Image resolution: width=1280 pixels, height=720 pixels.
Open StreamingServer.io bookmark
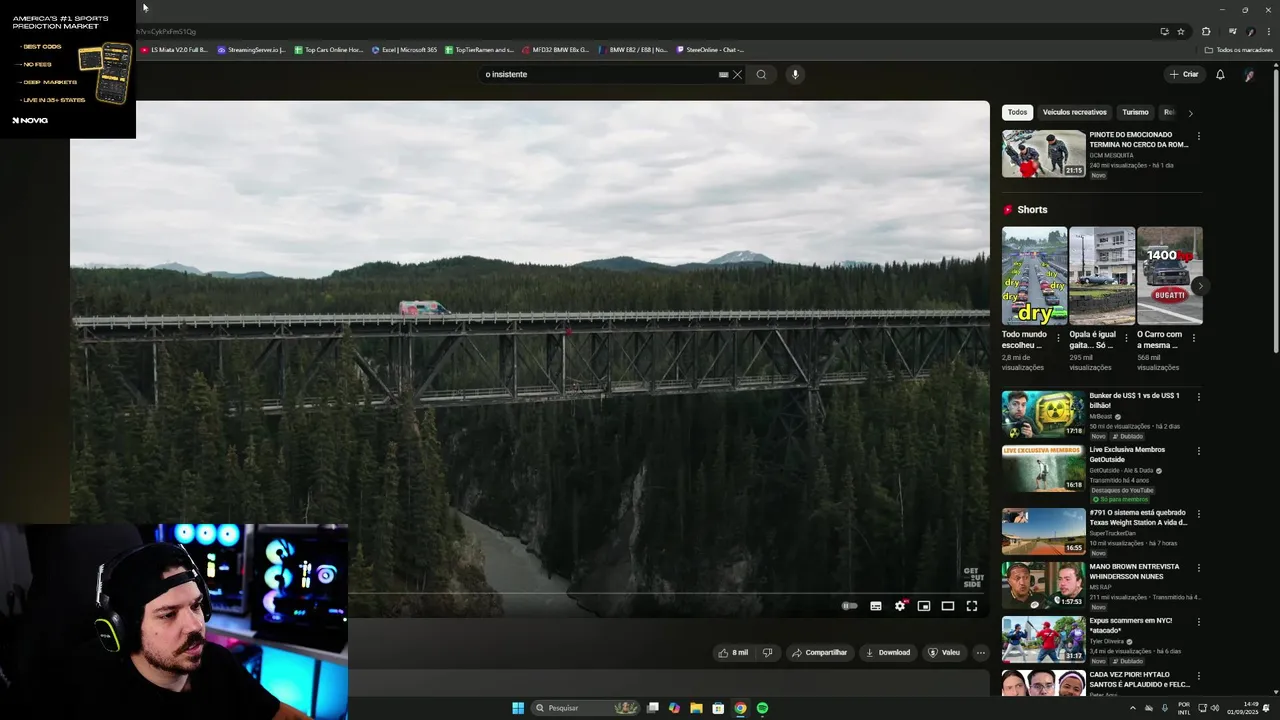251,49
